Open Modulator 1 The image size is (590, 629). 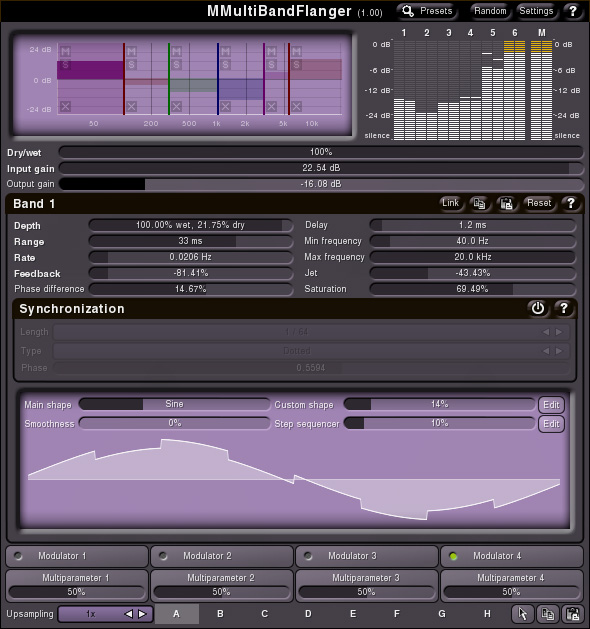[77, 556]
